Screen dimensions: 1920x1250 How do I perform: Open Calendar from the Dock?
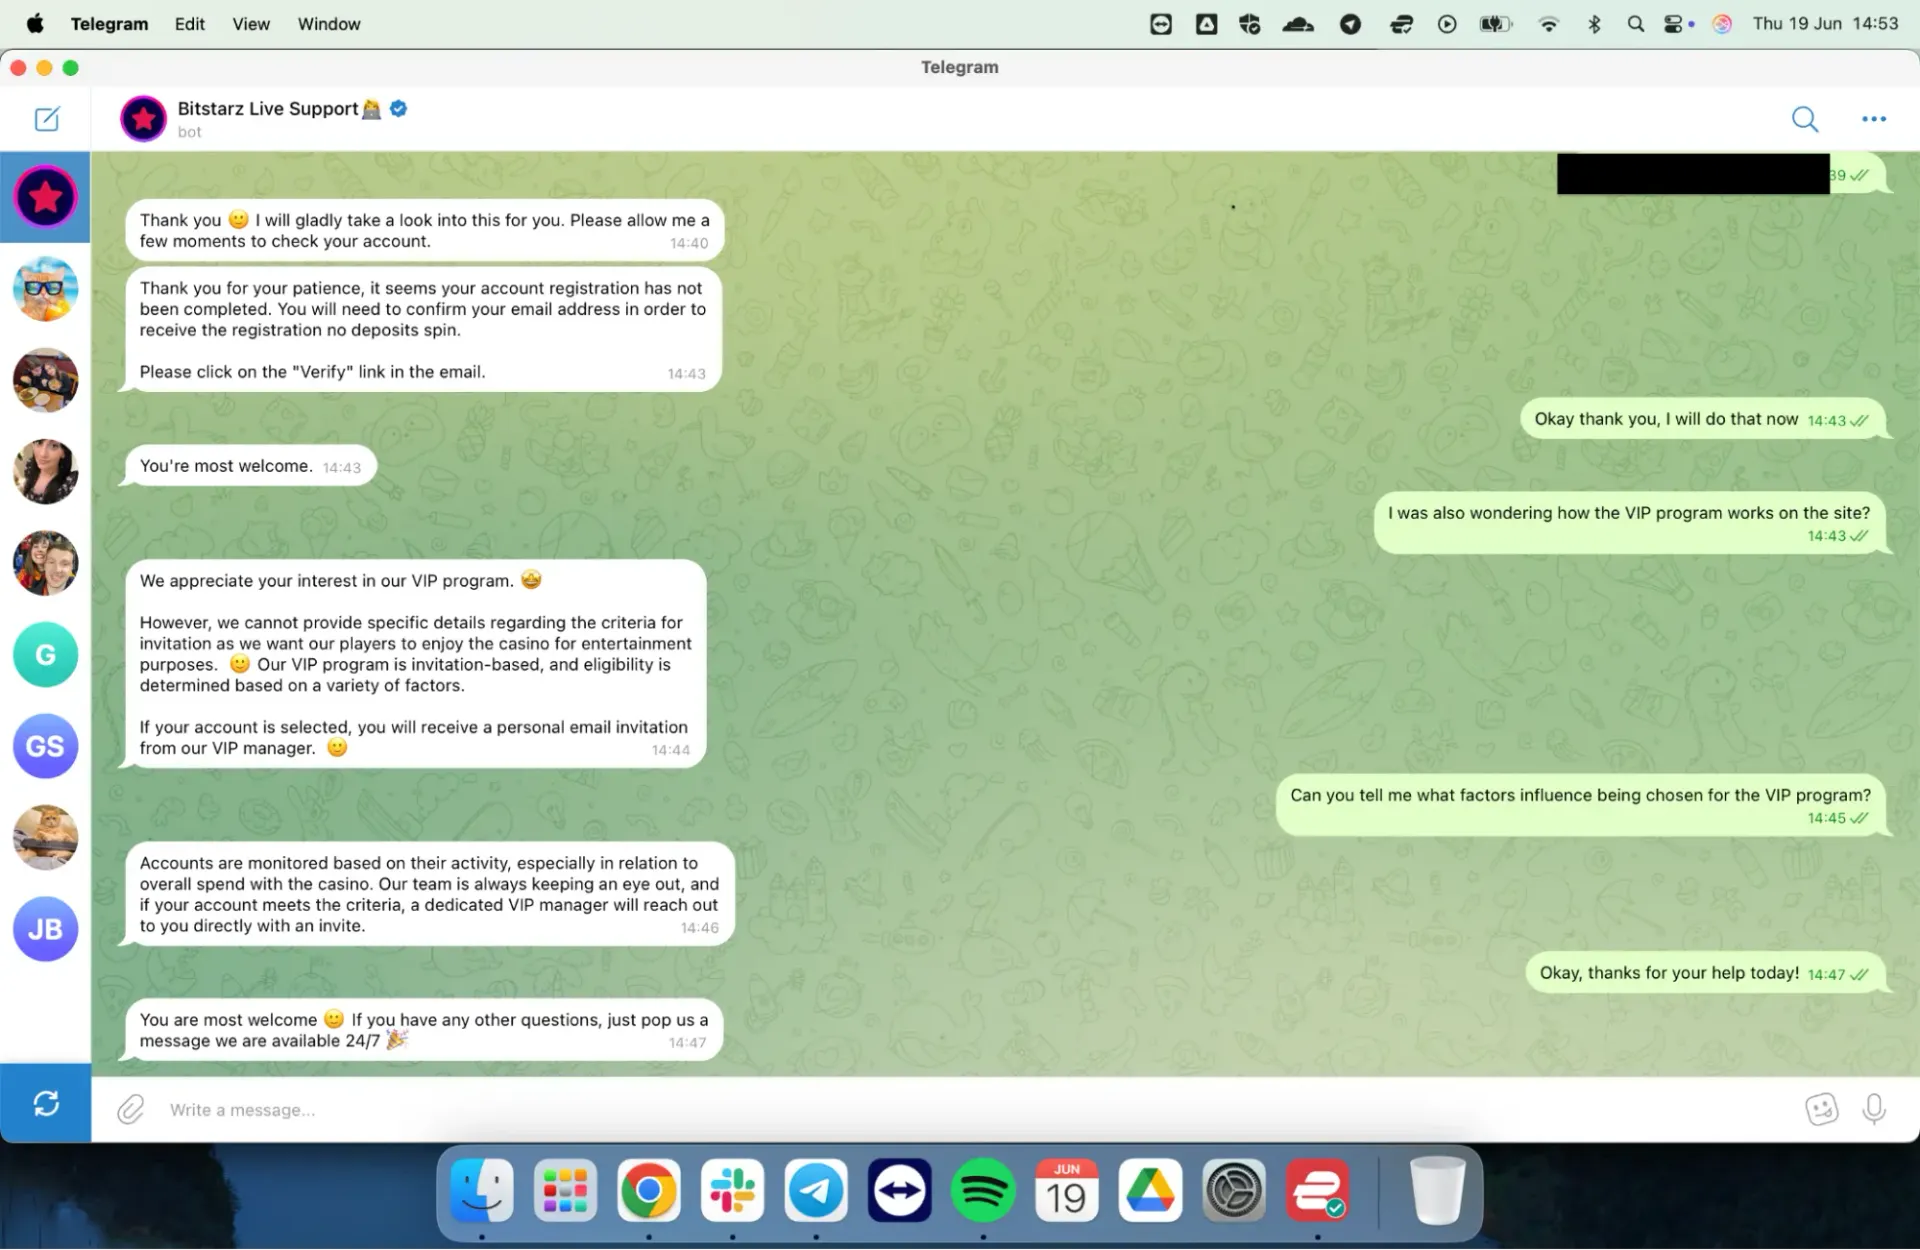tap(1067, 1190)
